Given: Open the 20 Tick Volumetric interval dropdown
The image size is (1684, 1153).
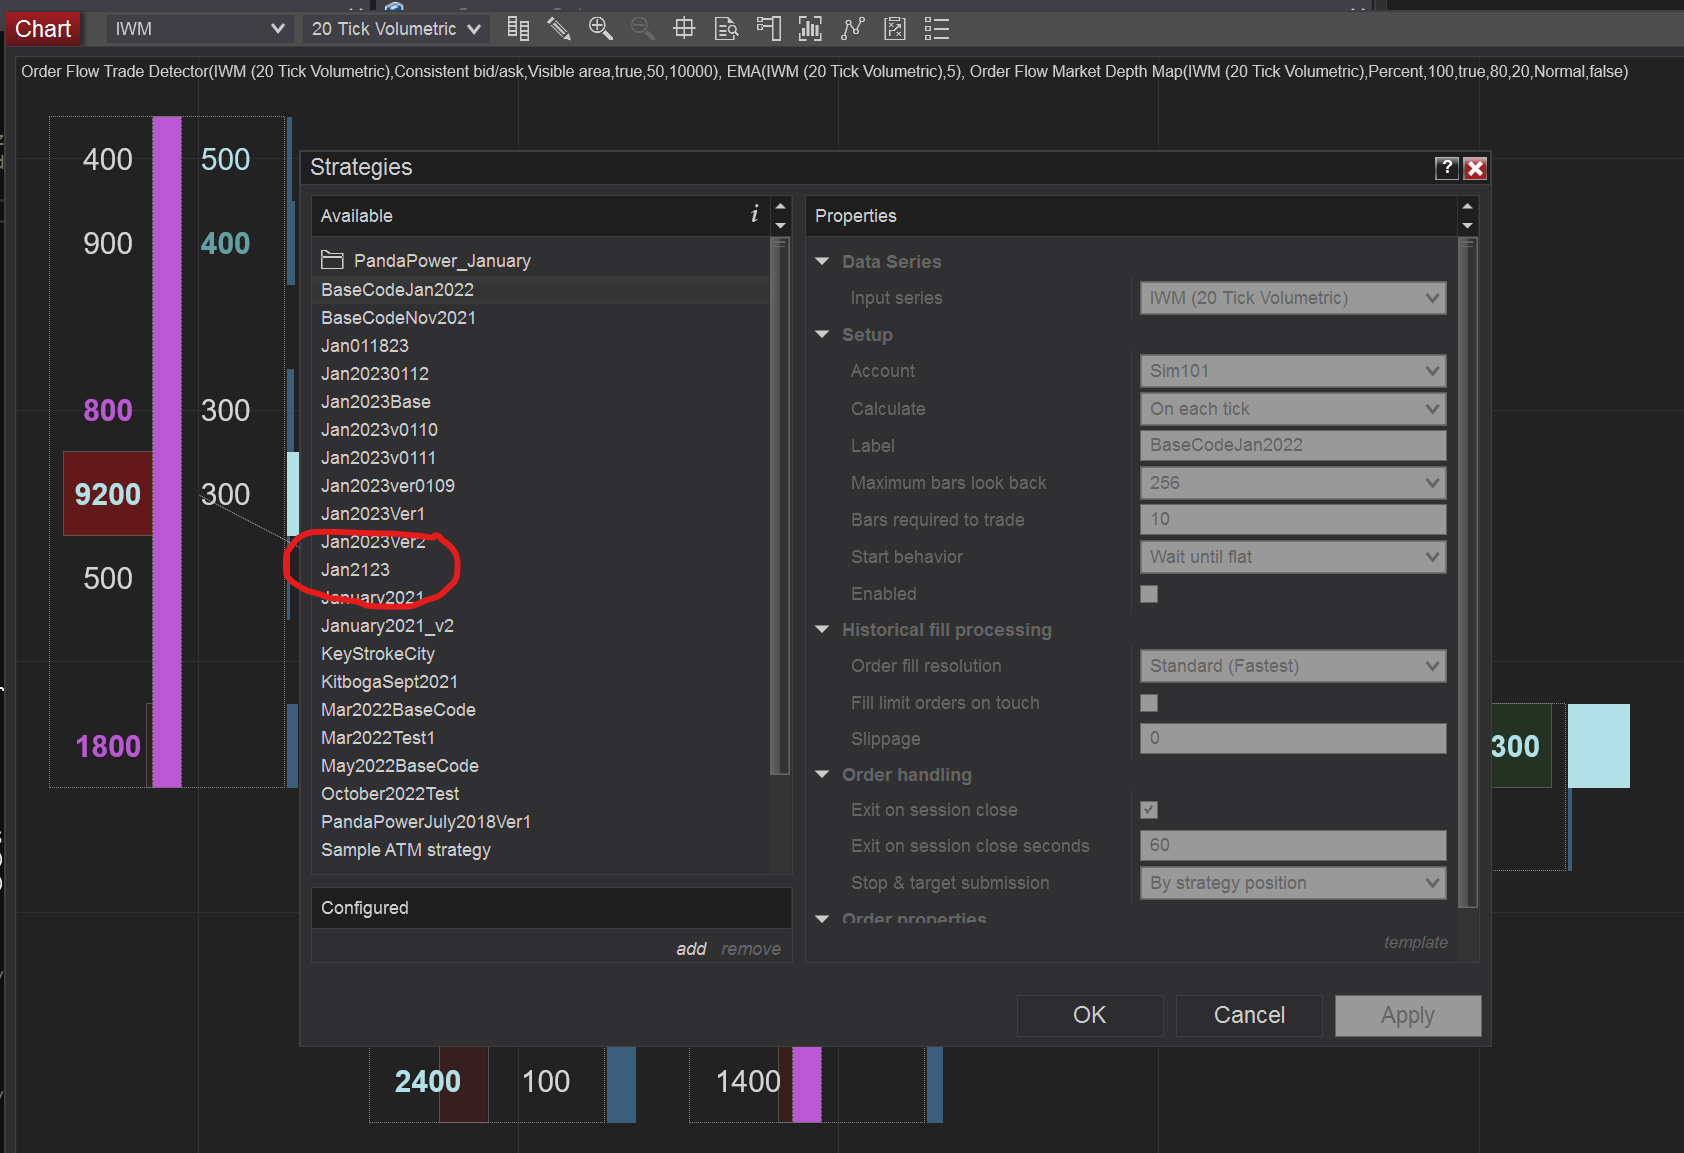Looking at the screenshot, I should (396, 29).
